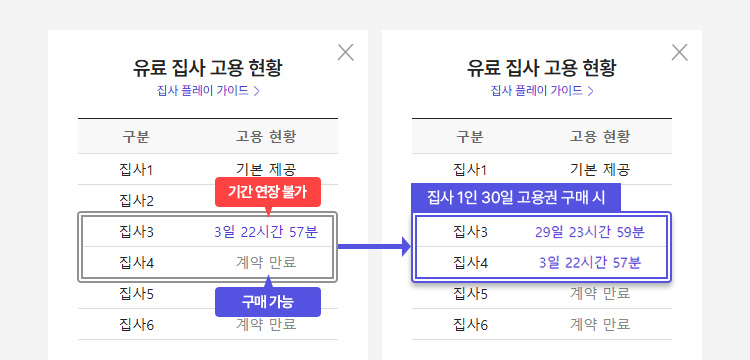
Task: Close the left 유료 집사 고용 현황 popup
Action: coord(345,53)
